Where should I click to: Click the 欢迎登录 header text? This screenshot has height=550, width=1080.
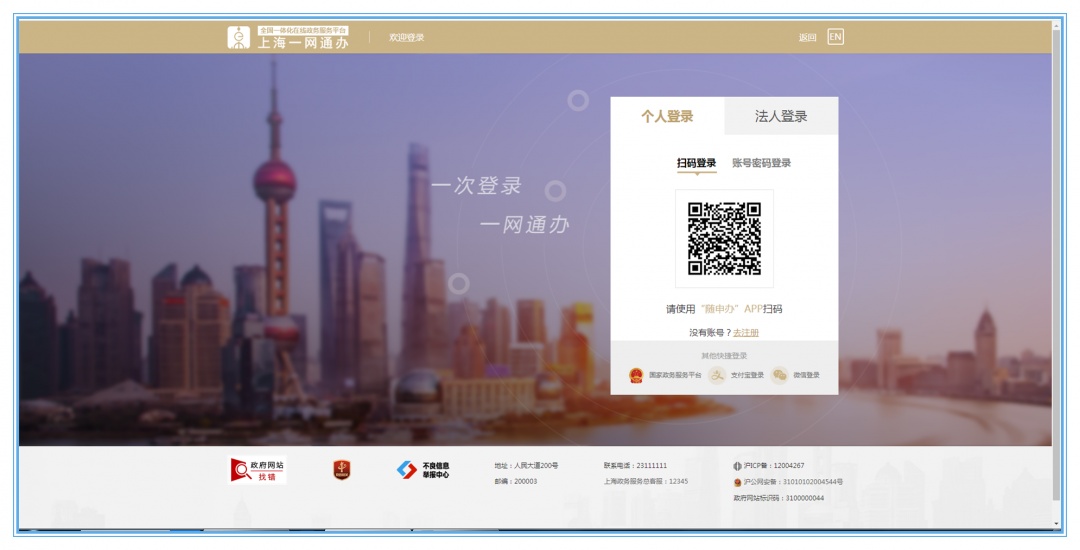406,38
